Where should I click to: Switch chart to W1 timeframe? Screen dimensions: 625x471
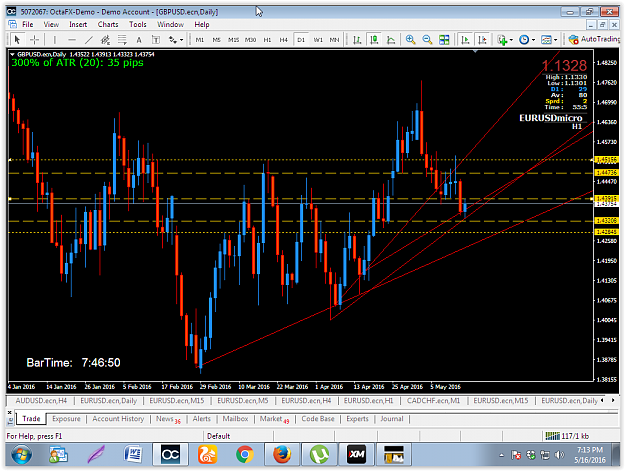(x=318, y=39)
